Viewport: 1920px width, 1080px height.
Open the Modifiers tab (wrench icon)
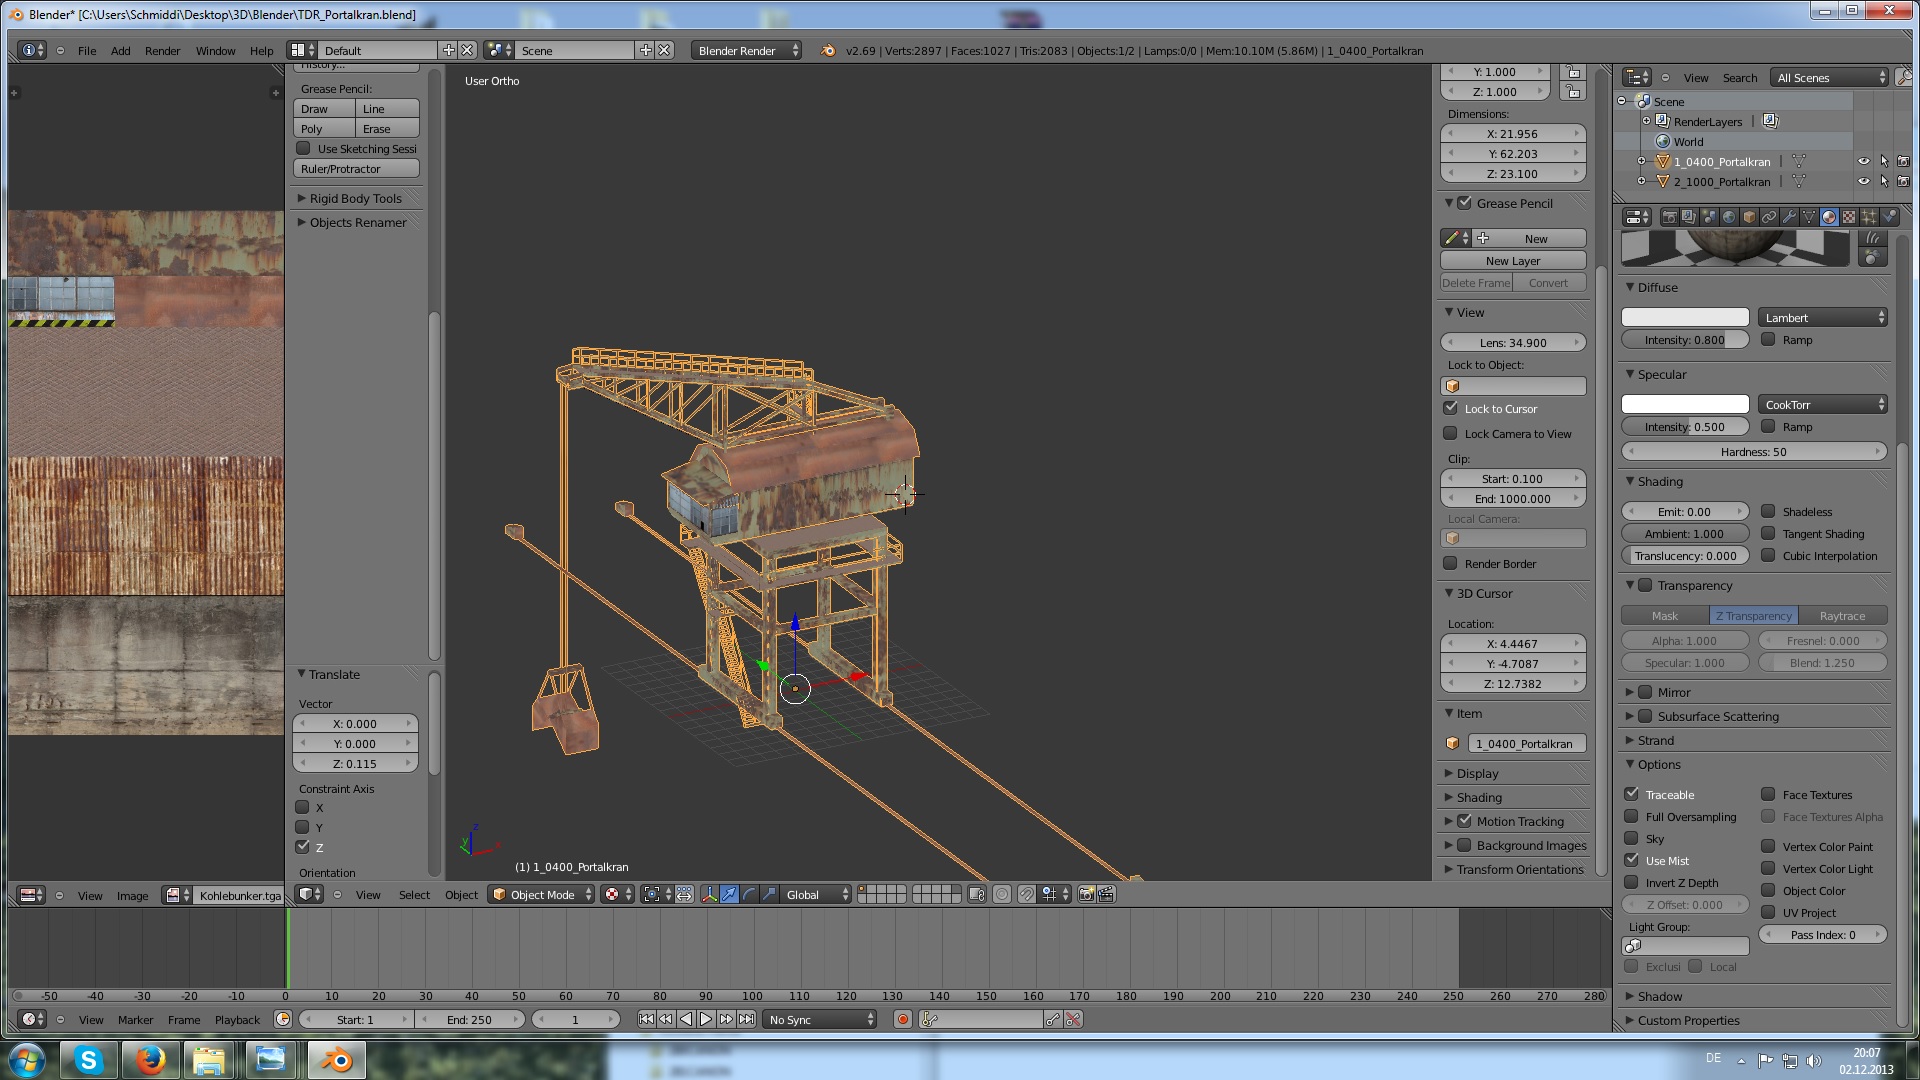click(x=1789, y=217)
